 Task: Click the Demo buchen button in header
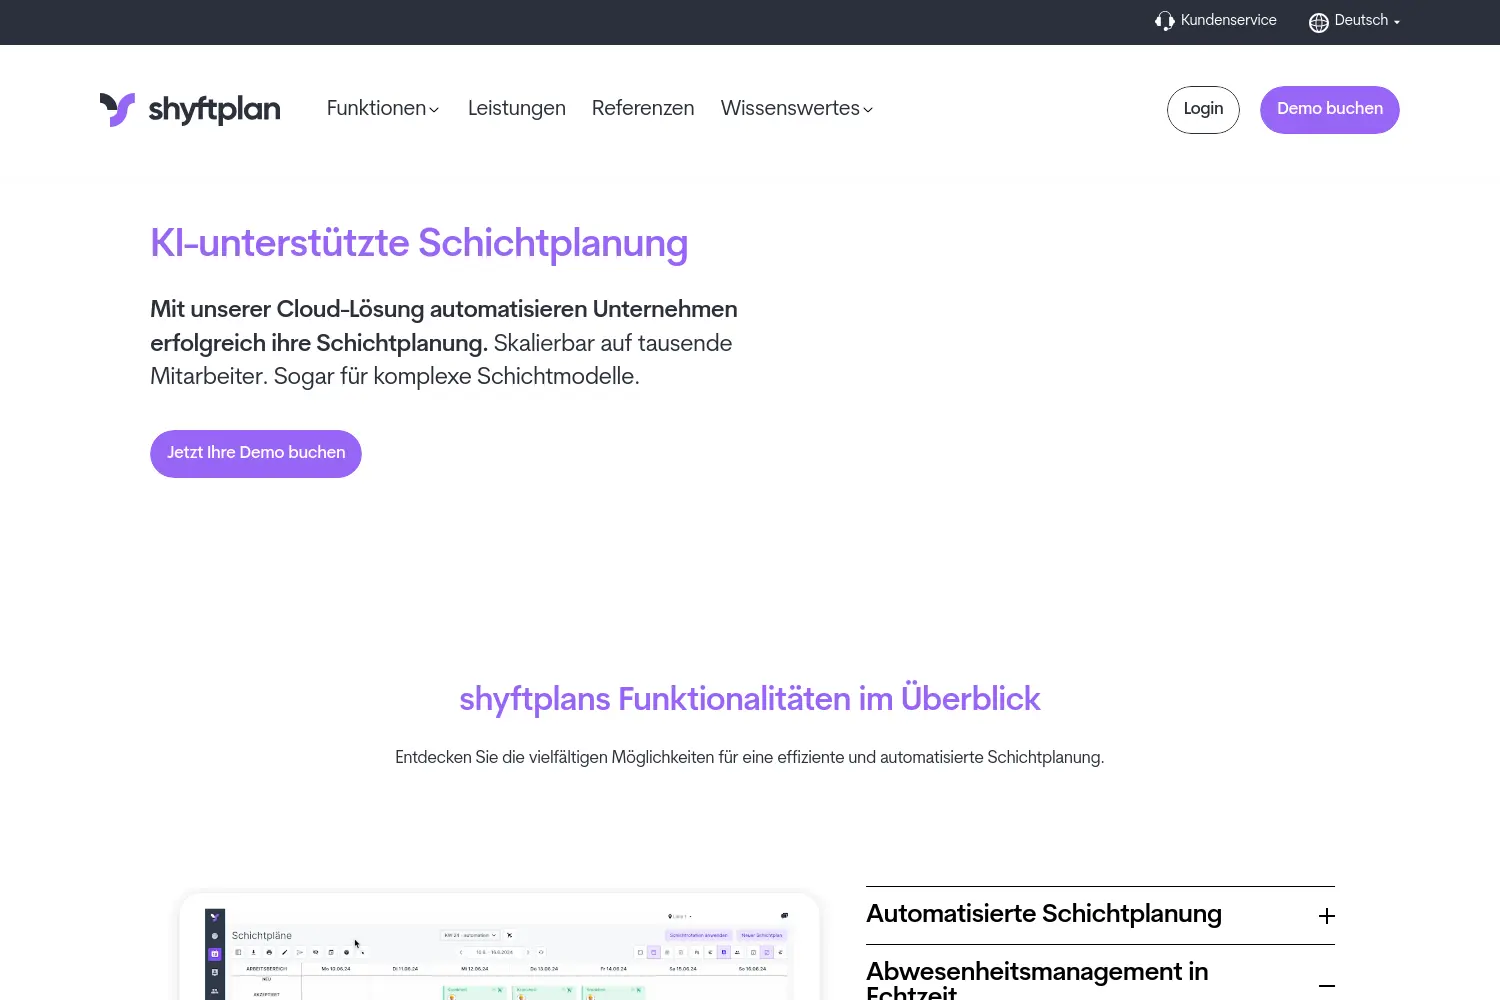1330,109
